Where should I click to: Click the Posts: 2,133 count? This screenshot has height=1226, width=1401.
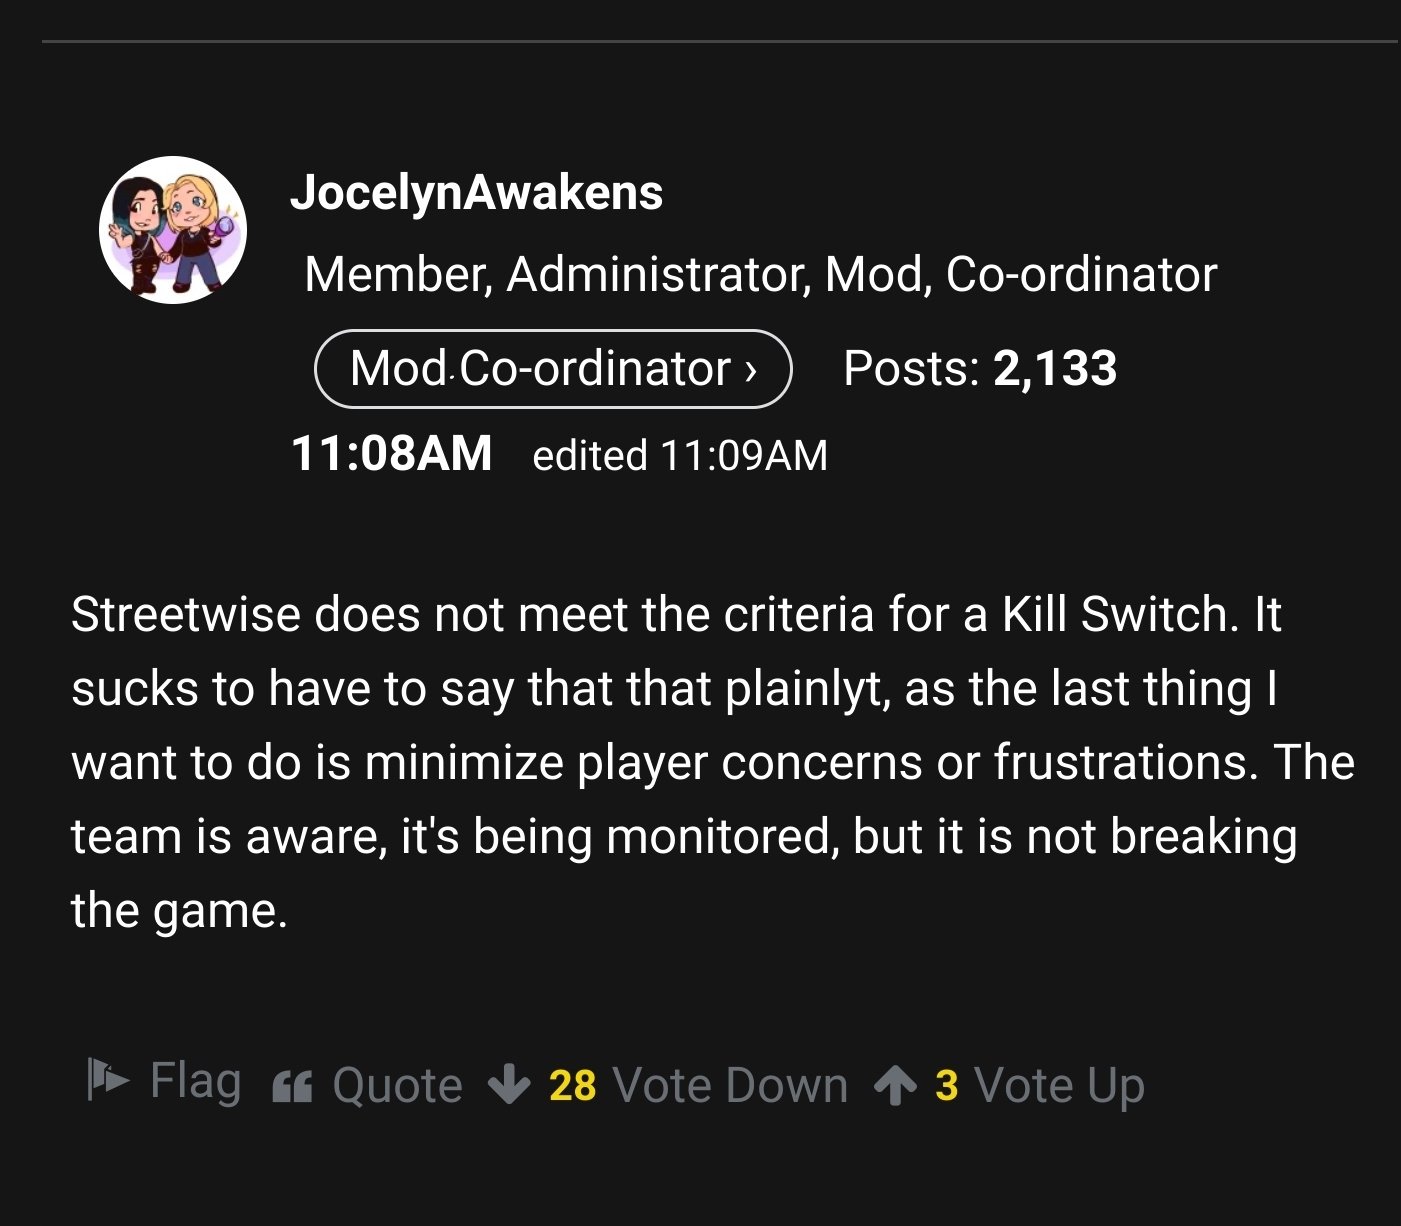click(x=980, y=368)
